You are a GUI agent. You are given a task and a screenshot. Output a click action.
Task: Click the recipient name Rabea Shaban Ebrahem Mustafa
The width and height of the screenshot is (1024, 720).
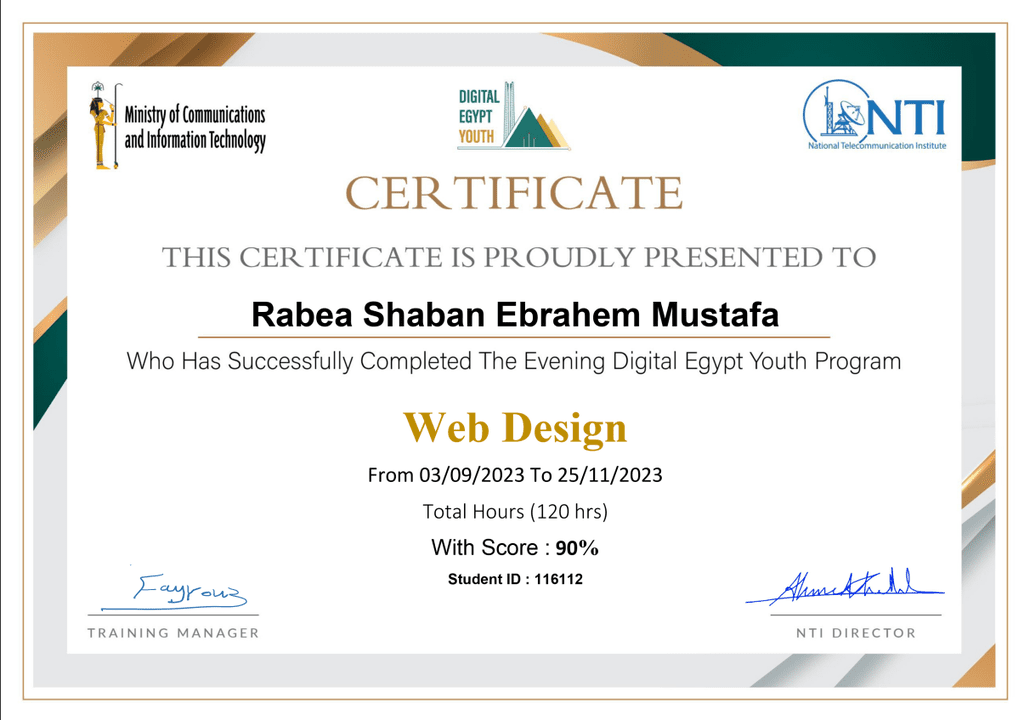[515, 315]
